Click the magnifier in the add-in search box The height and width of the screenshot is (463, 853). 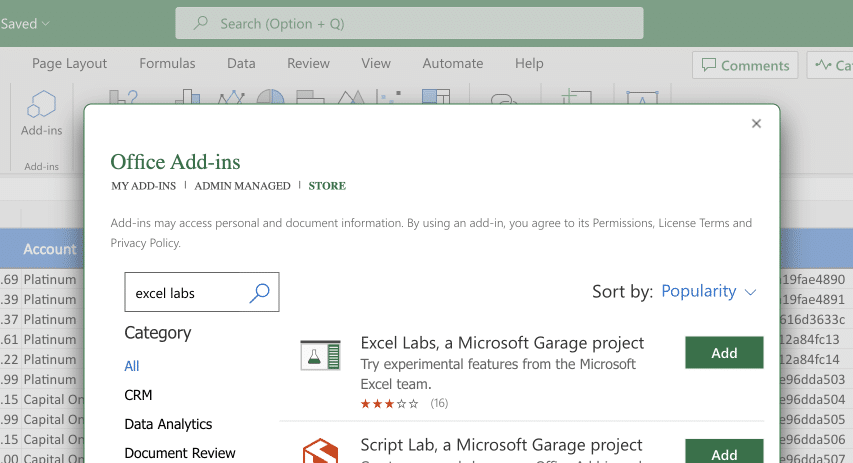(259, 293)
